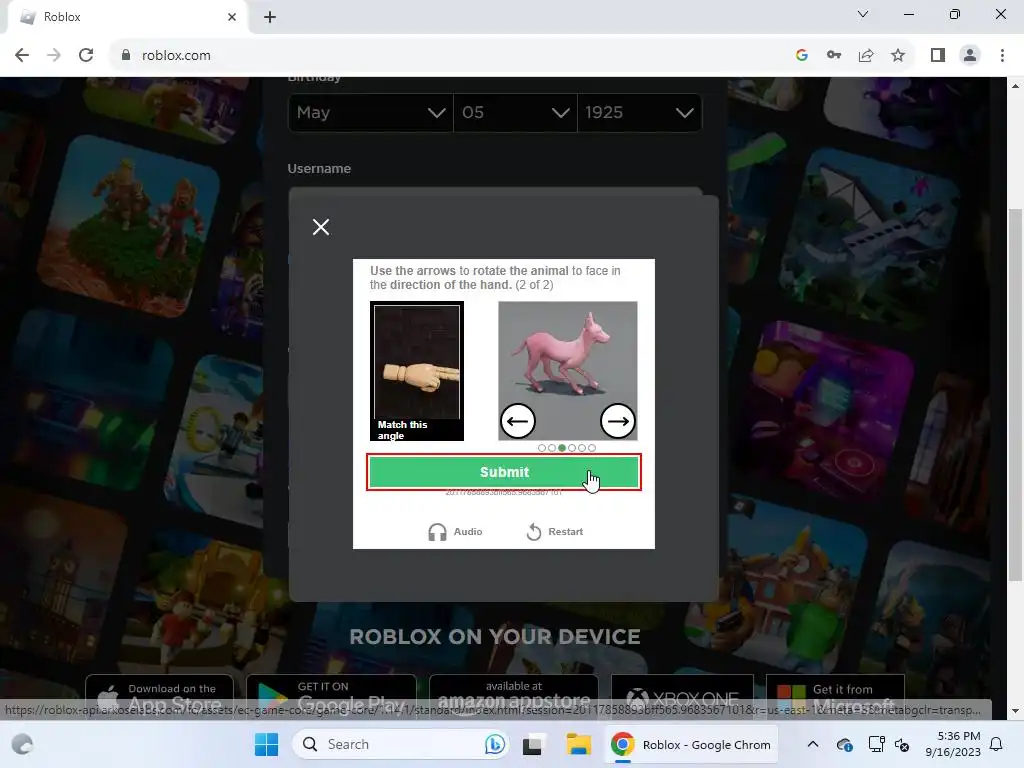The height and width of the screenshot is (768, 1024).
Task: Click the page's vertical scrollbar thumb
Action: [x=1015, y=395]
